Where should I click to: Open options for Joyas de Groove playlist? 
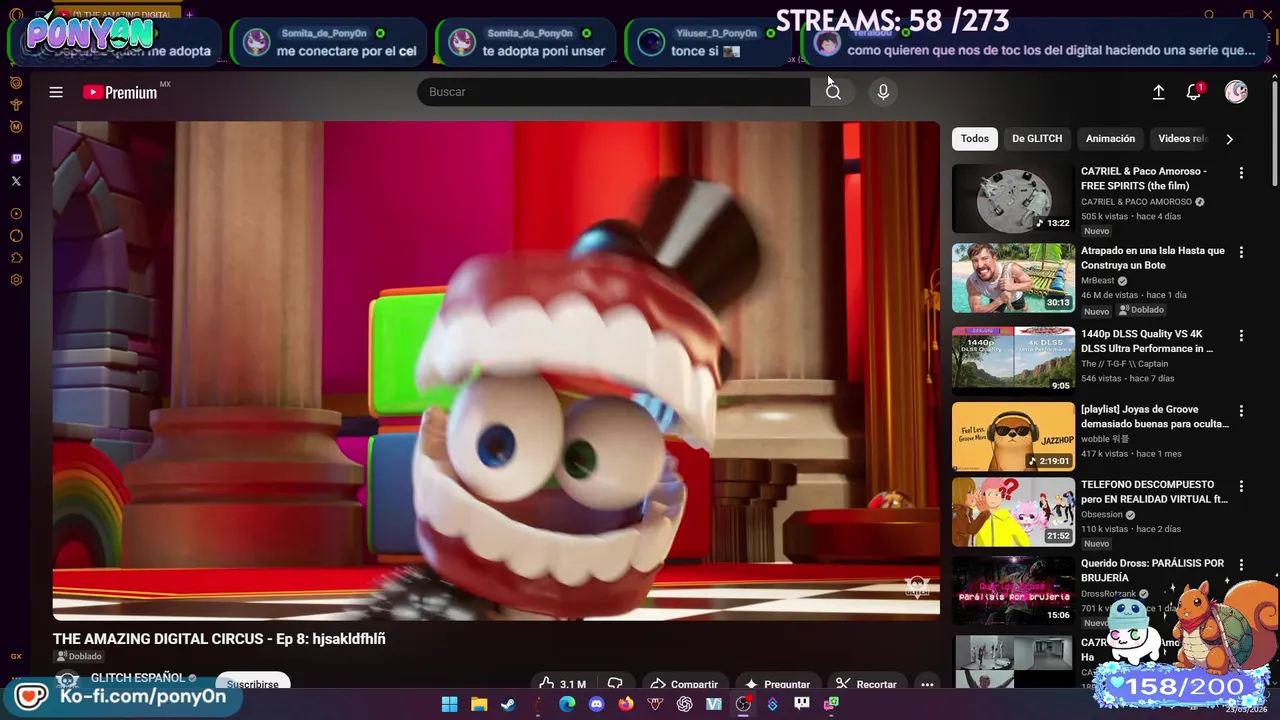click(x=1241, y=411)
